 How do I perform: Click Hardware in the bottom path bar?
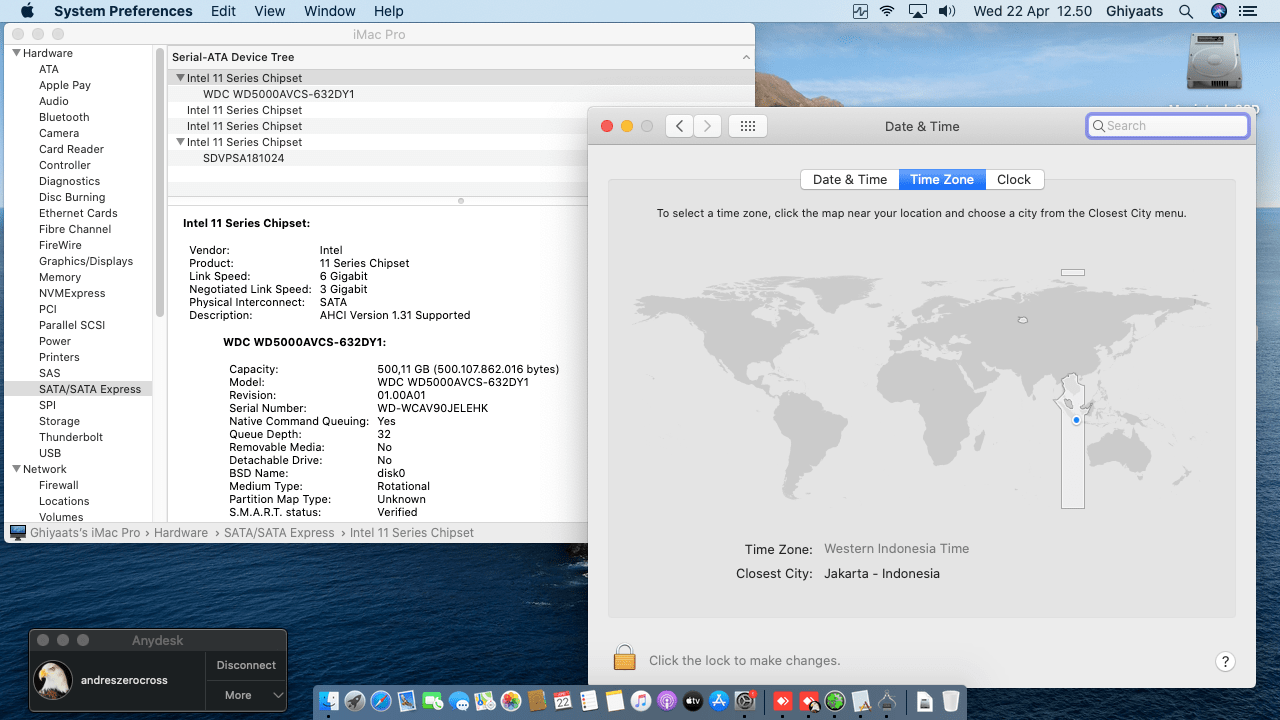coord(181,533)
